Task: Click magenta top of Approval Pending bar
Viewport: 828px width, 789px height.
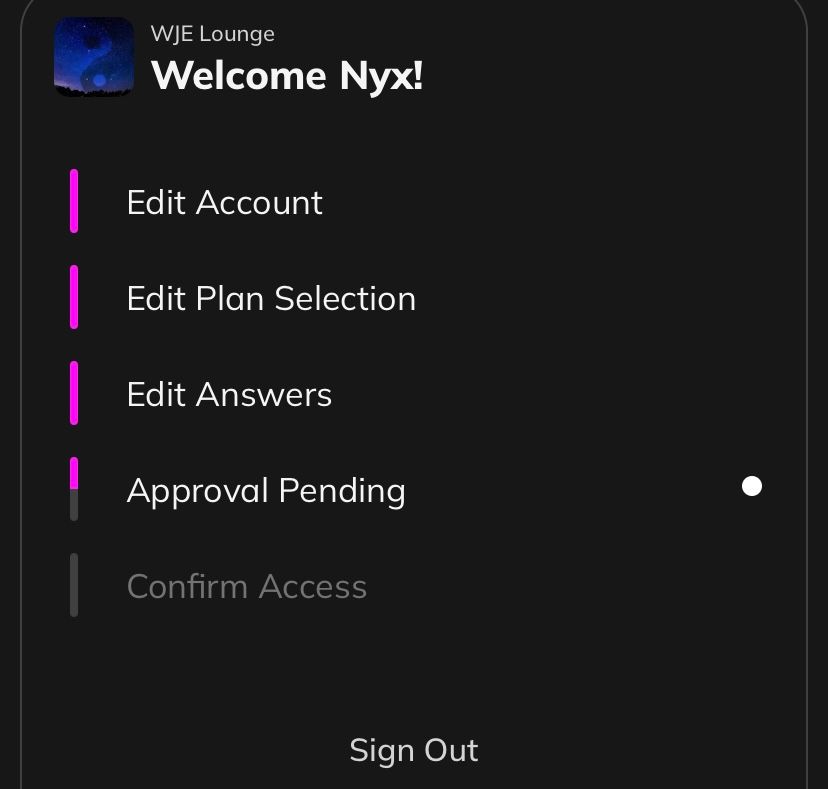Action: (x=74, y=473)
